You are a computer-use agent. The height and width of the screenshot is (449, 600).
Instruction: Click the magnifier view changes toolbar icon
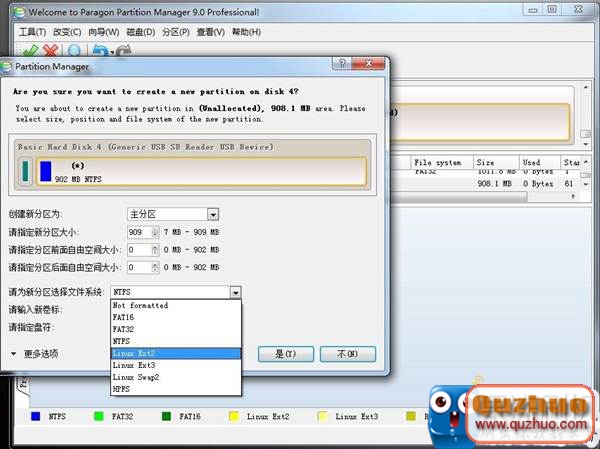tap(74, 51)
